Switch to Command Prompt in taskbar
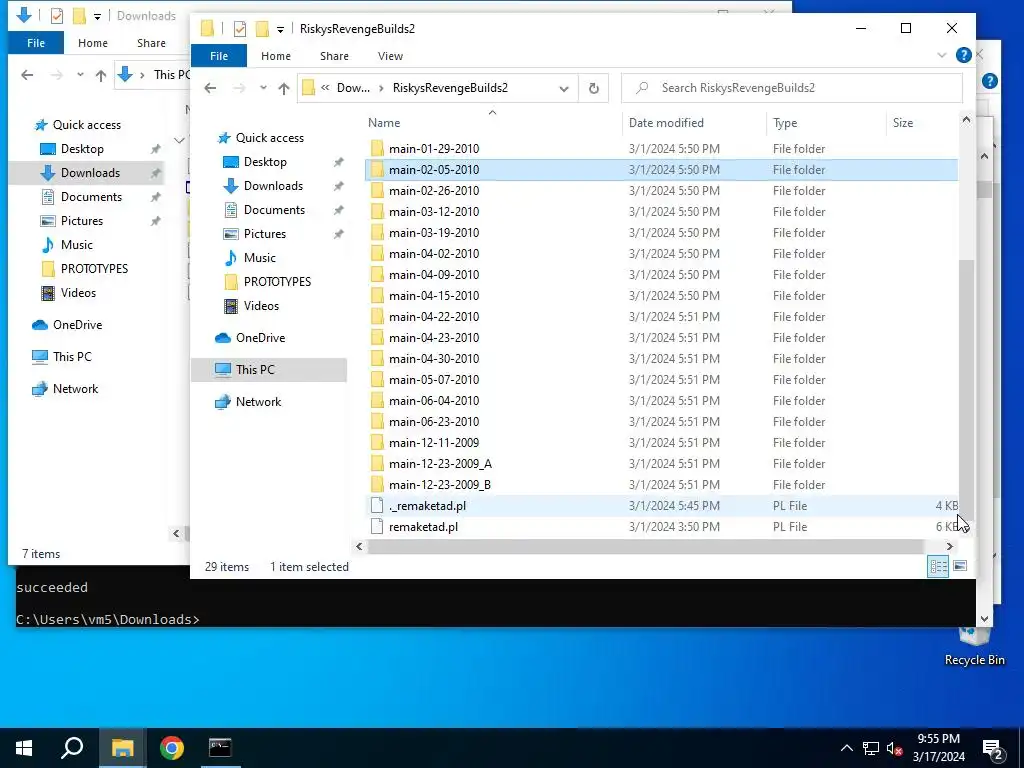The image size is (1024, 768). 220,748
